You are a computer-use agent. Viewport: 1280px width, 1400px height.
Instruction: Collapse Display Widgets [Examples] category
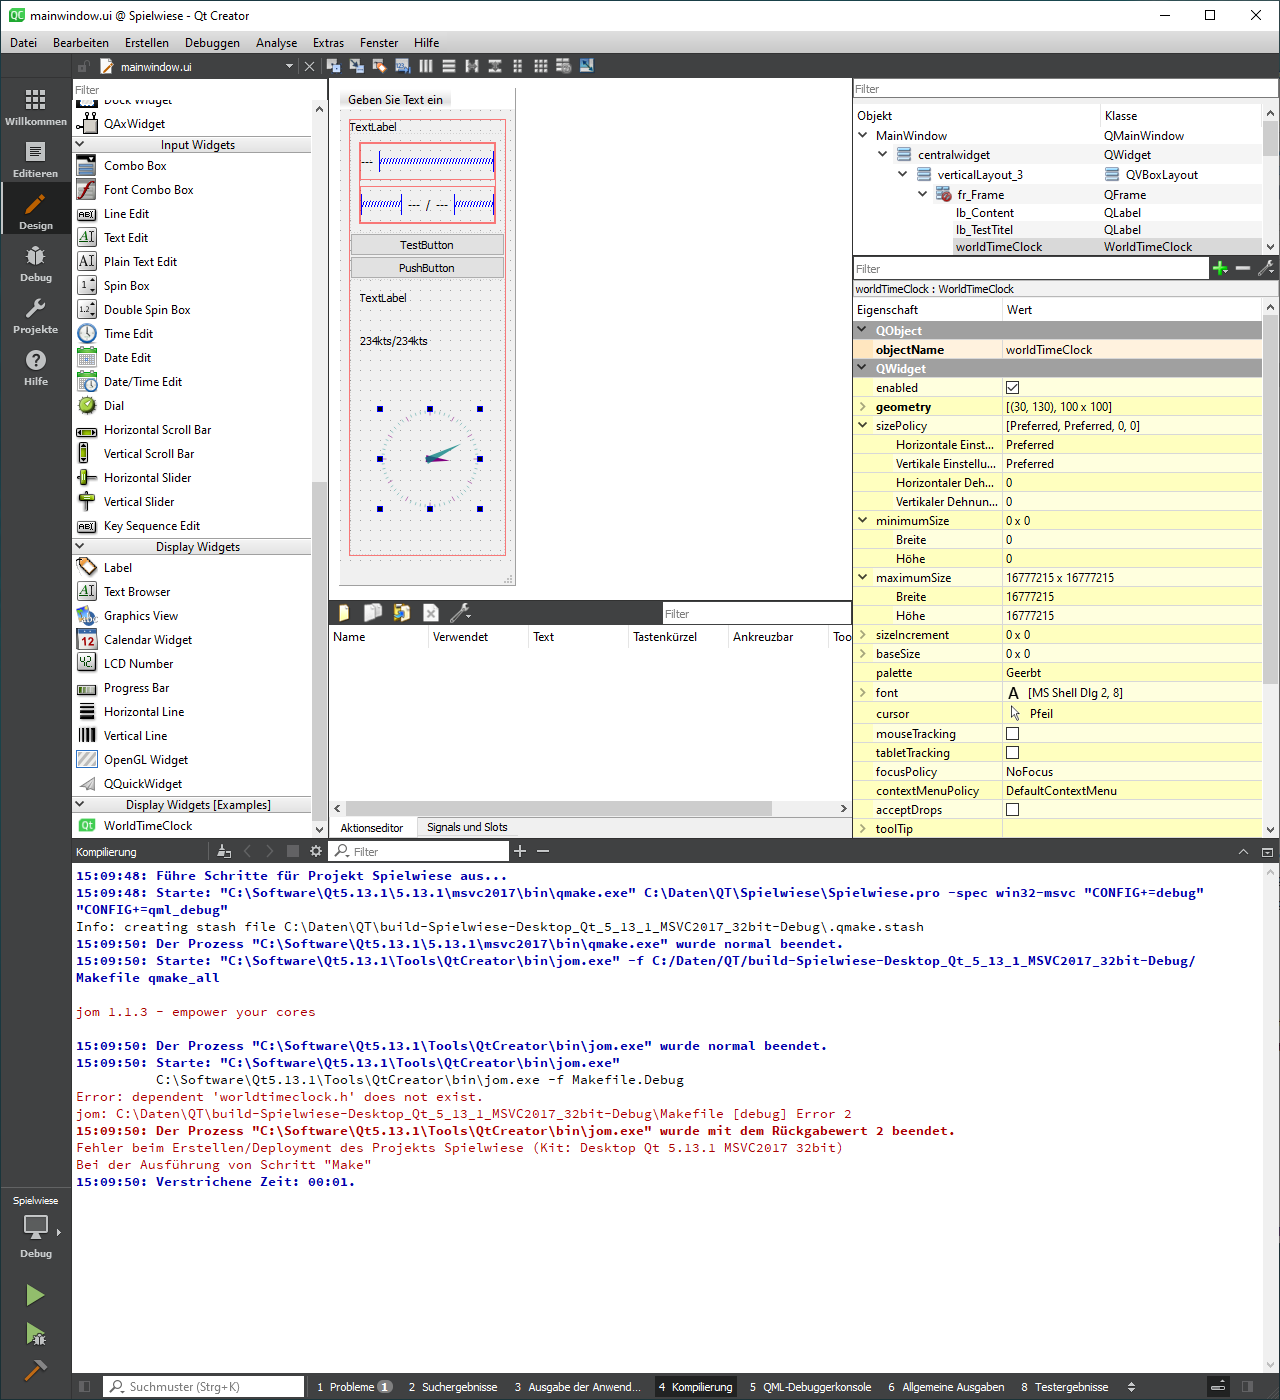pyautogui.click(x=80, y=804)
